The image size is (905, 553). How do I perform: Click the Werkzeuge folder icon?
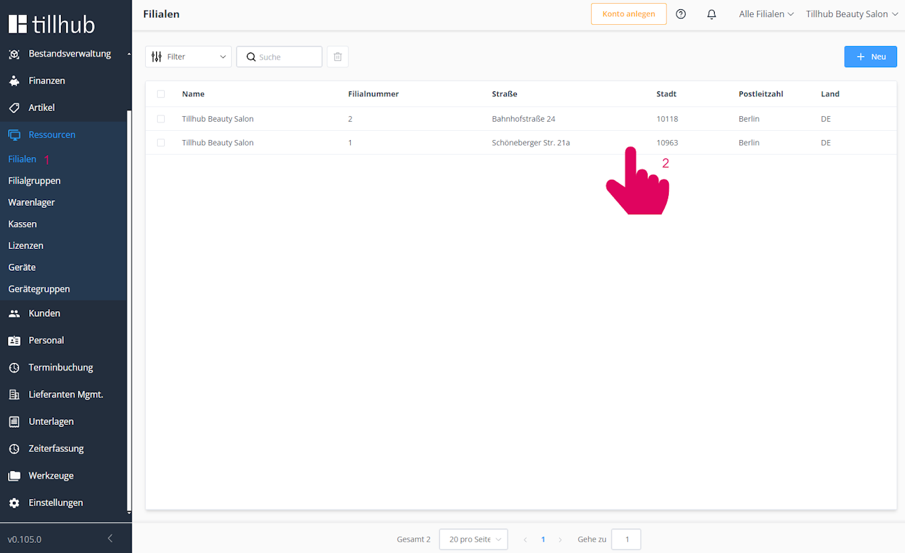coord(14,476)
